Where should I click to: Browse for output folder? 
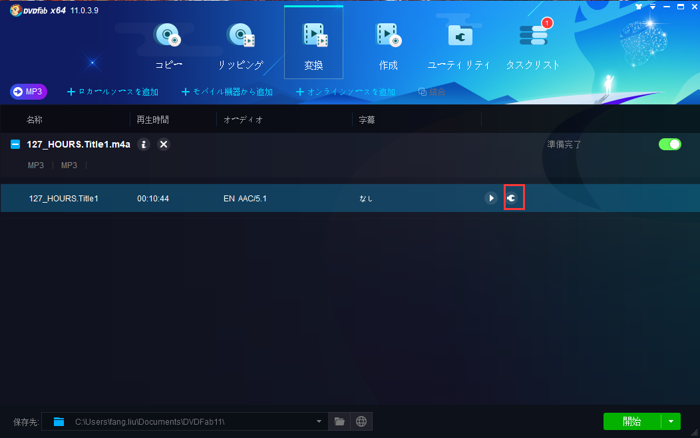point(339,421)
